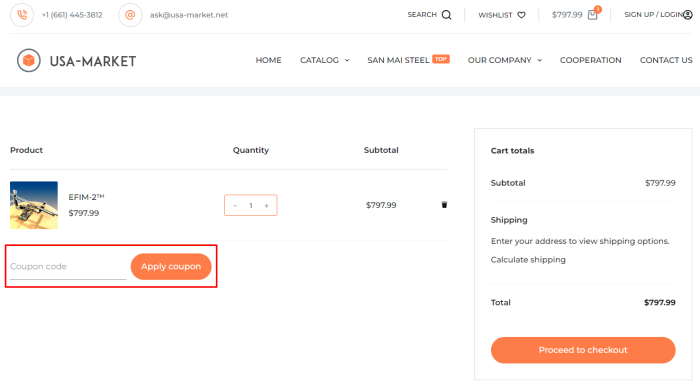Open the Catalog menu
This screenshot has height=392, width=700.
(319, 60)
